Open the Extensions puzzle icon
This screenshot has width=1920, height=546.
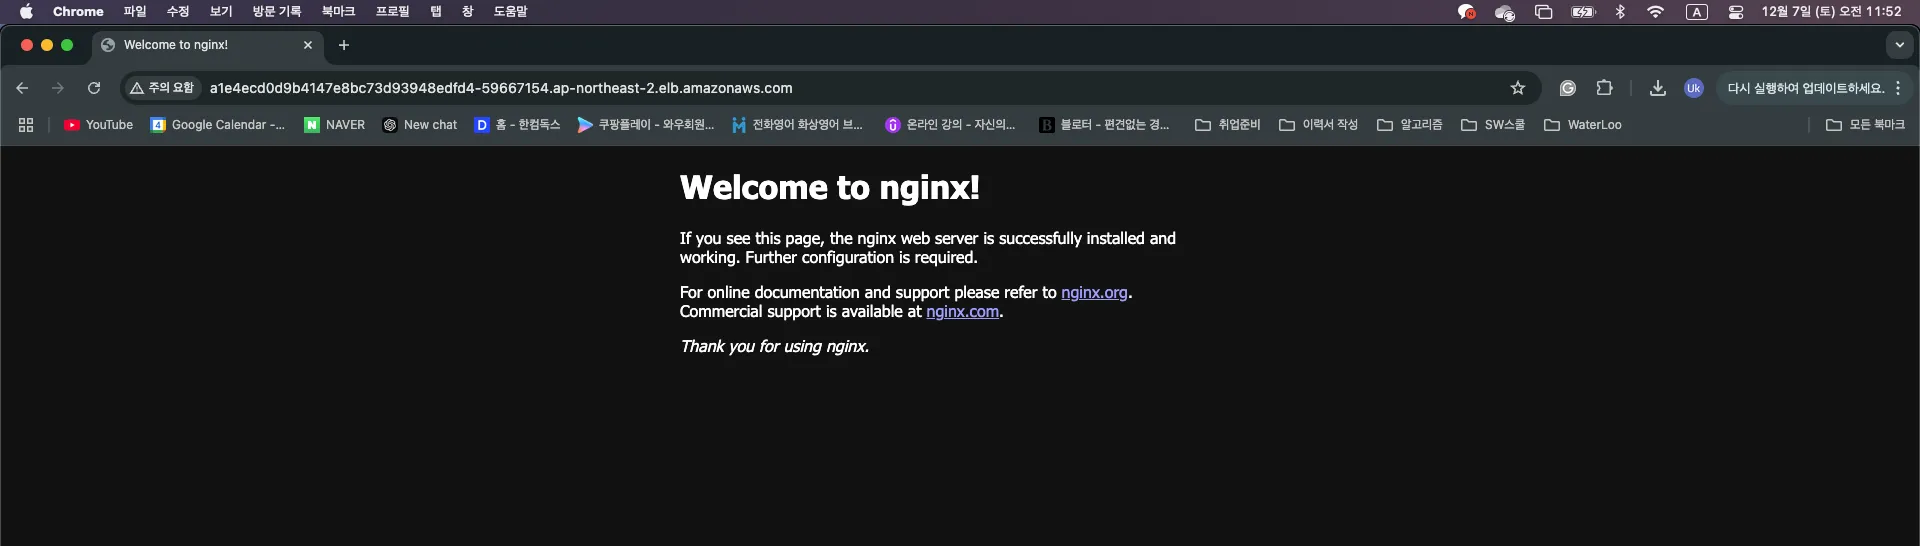pos(1604,88)
